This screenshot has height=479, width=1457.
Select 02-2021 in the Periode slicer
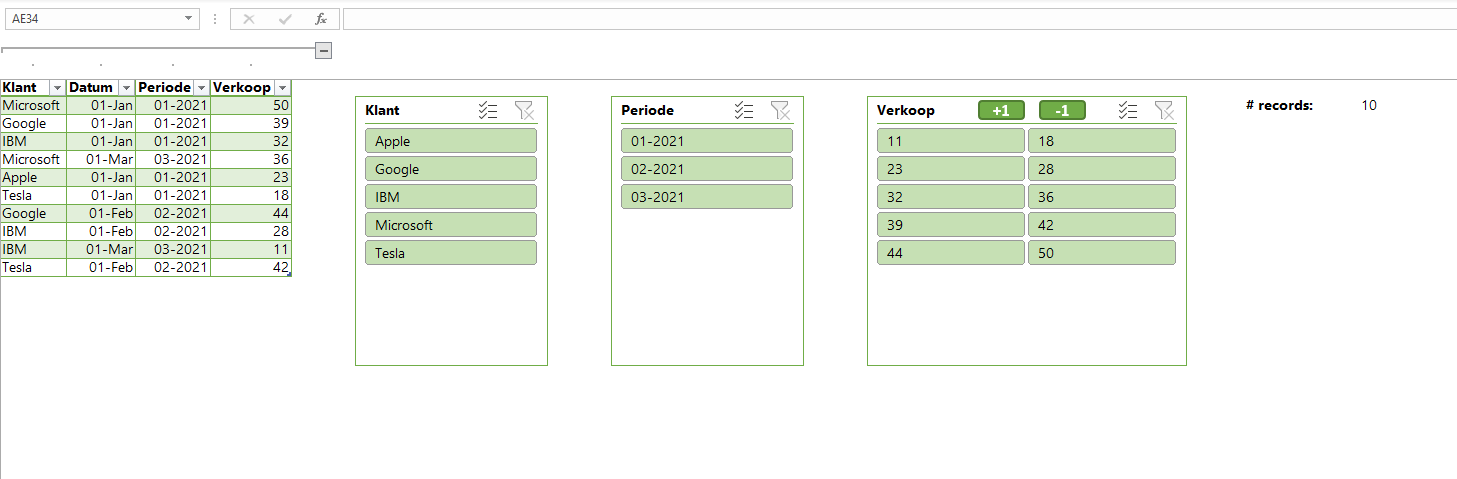pos(707,169)
